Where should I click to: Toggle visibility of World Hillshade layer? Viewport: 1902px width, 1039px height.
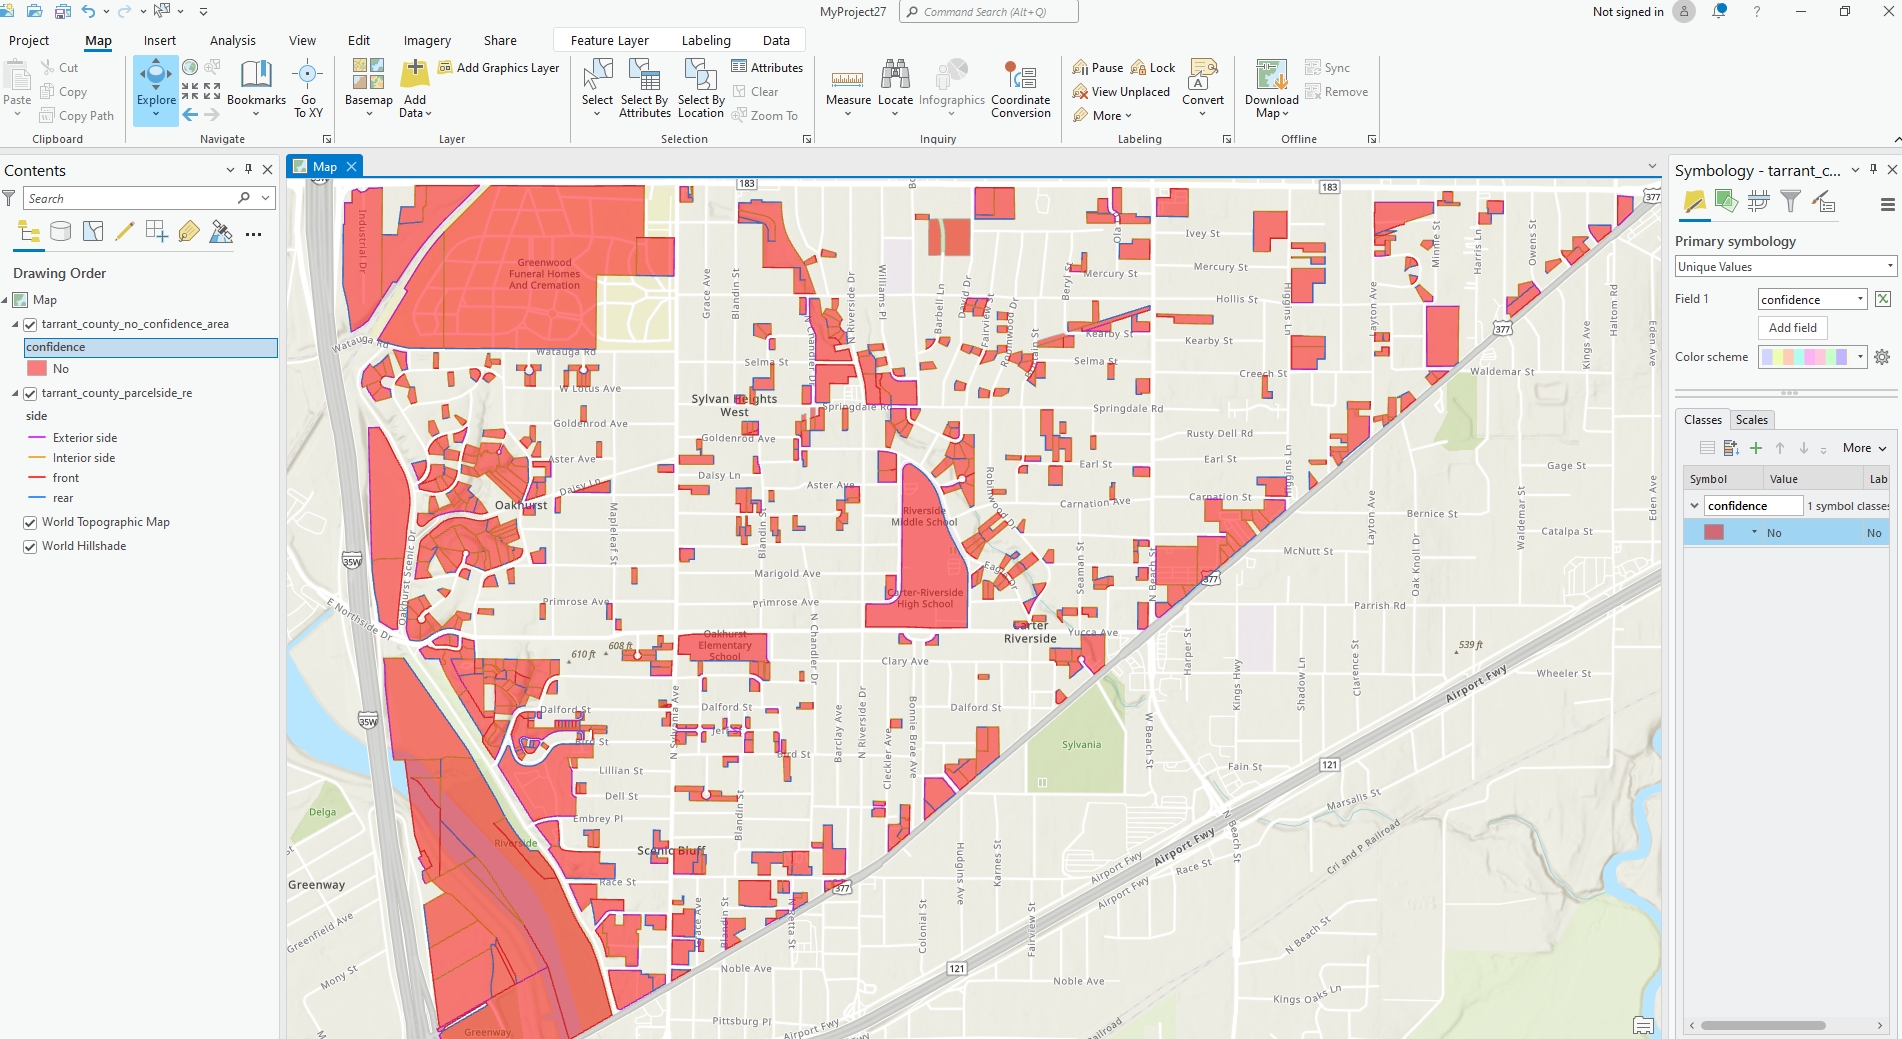coord(31,546)
